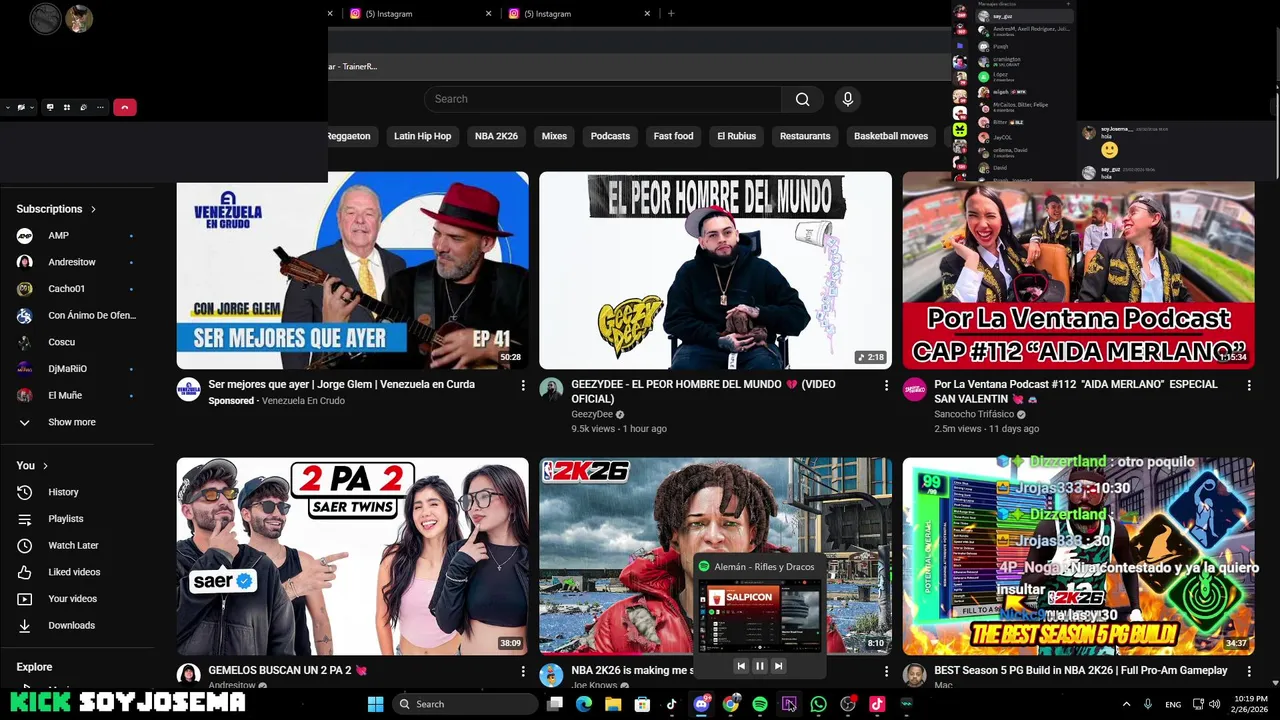The width and height of the screenshot is (1280, 720).
Task: Skip to next track in Spotify preview
Action: tap(778, 666)
